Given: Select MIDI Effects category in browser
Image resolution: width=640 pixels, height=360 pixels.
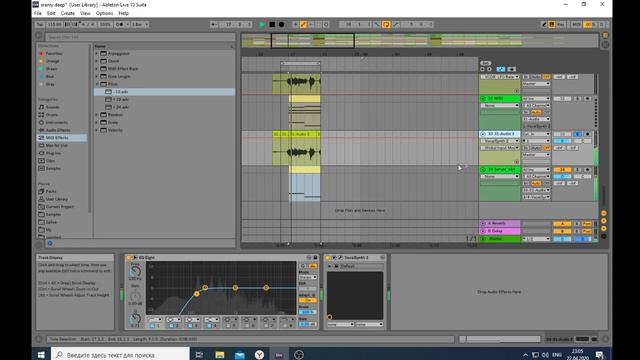Looking at the screenshot, I should (x=62, y=138).
